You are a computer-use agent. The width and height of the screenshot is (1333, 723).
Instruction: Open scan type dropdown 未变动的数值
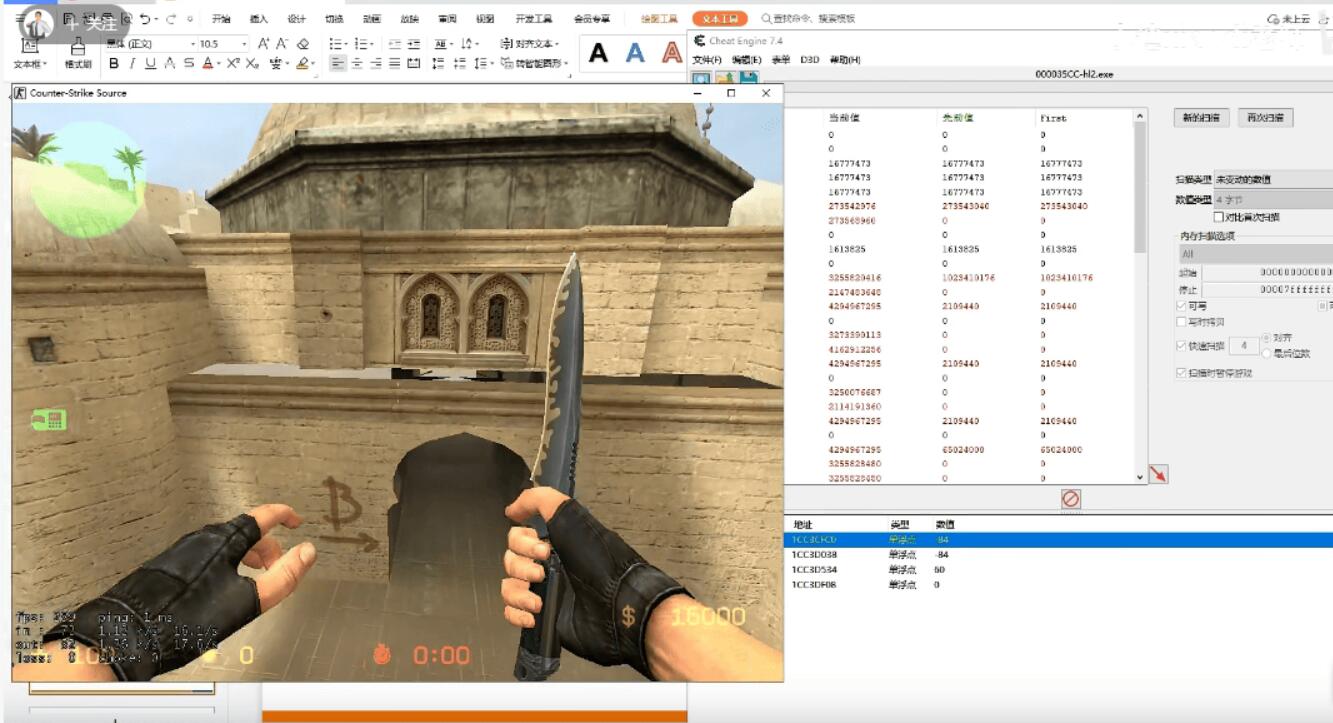[1273, 179]
